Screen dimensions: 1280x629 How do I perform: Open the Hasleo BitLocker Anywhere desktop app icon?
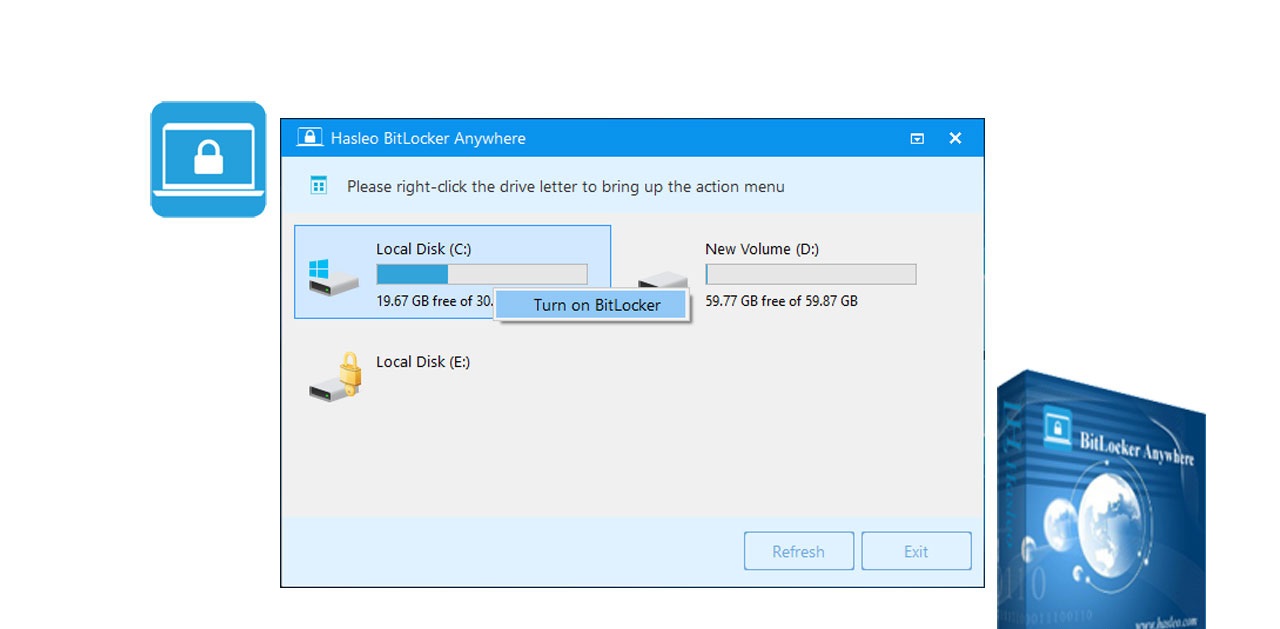208,158
